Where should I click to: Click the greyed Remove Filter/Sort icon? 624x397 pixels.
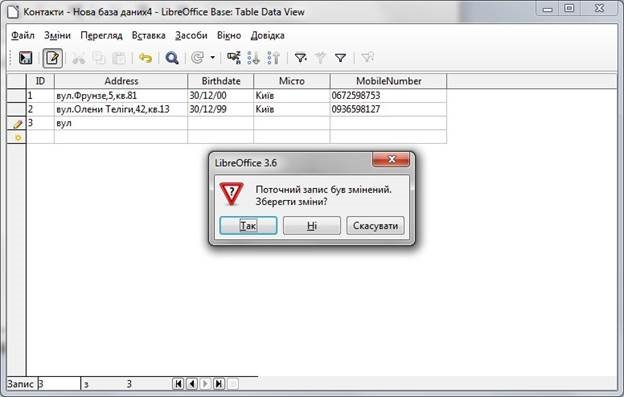click(x=367, y=58)
